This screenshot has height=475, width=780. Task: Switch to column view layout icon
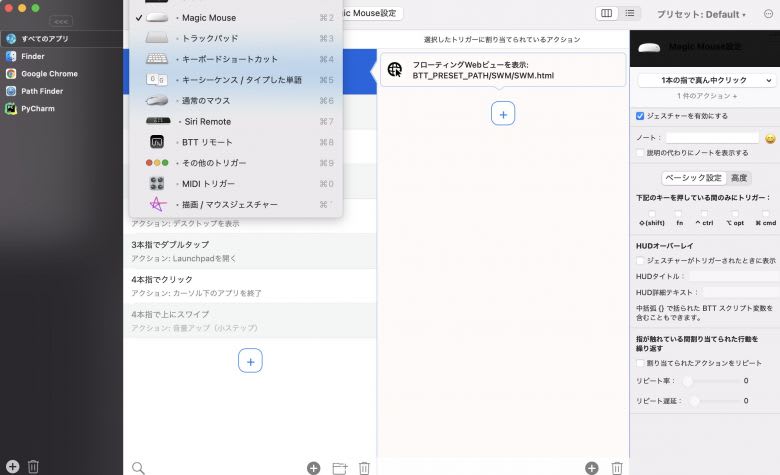(x=606, y=13)
